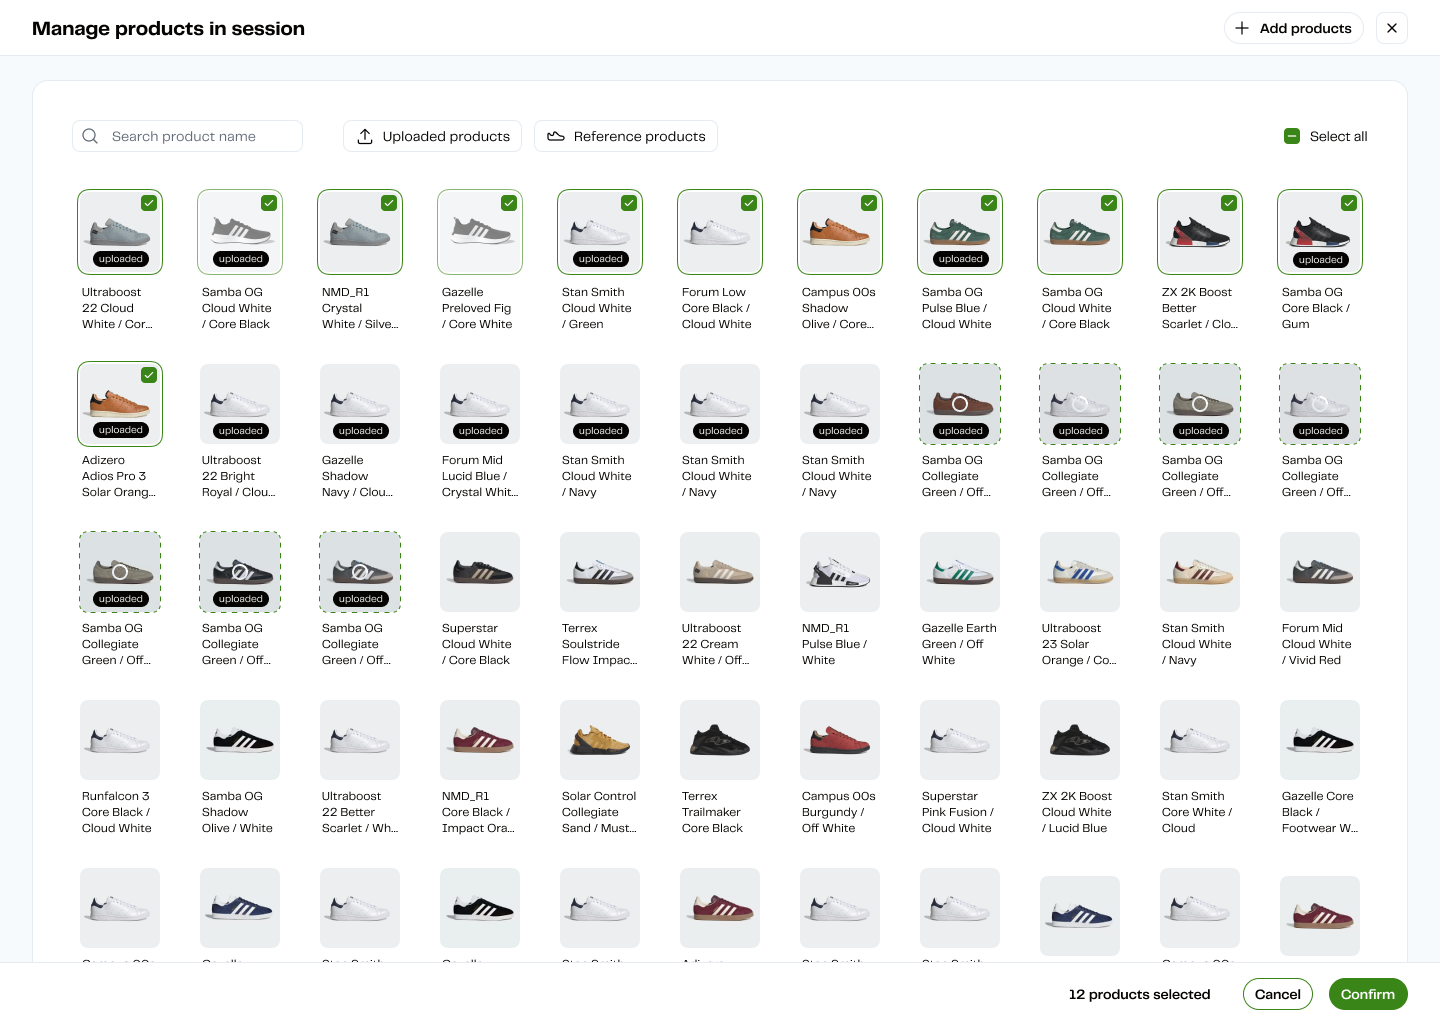Image resolution: width=1440 pixels, height=1024 pixels.
Task: Cancel the product selection
Action: pos(1278,994)
